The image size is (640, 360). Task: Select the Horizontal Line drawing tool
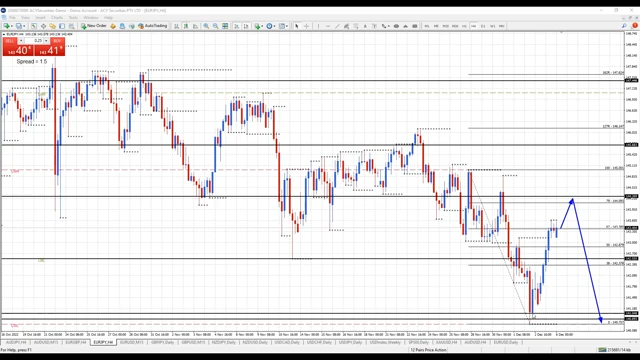click(328, 26)
